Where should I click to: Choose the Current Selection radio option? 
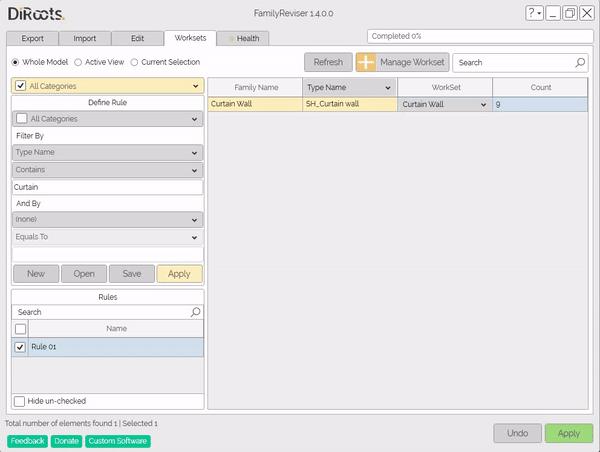[x=135, y=62]
